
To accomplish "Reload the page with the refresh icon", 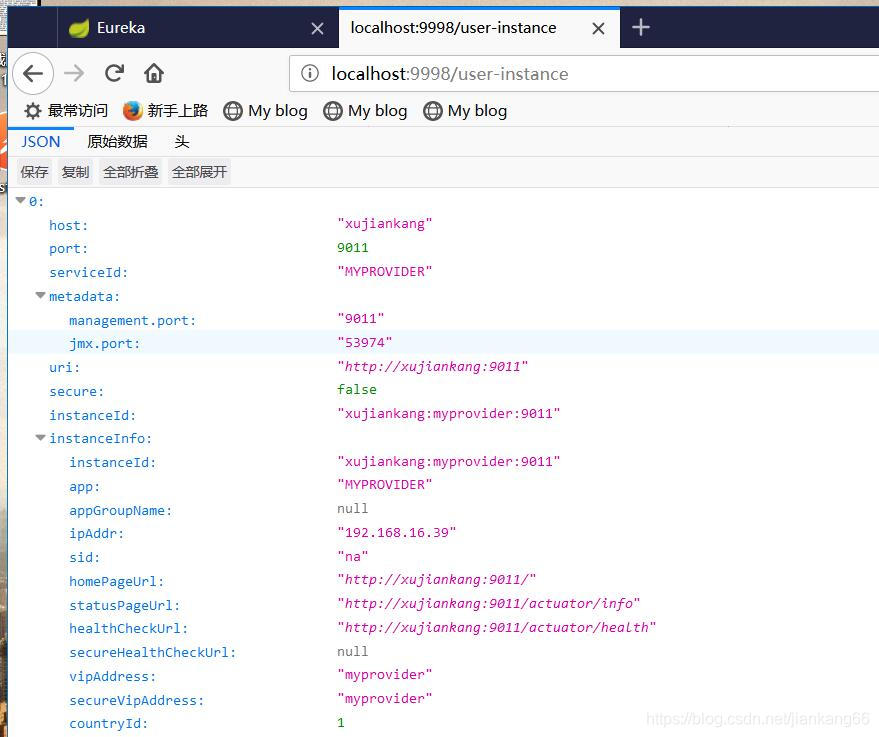I will pos(114,73).
